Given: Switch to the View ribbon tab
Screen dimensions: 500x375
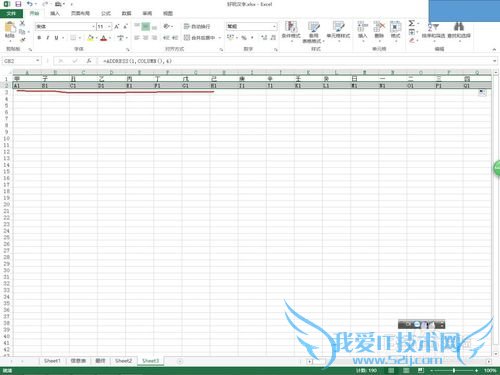Looking at the screenshot, I should (x=168, y=13).
